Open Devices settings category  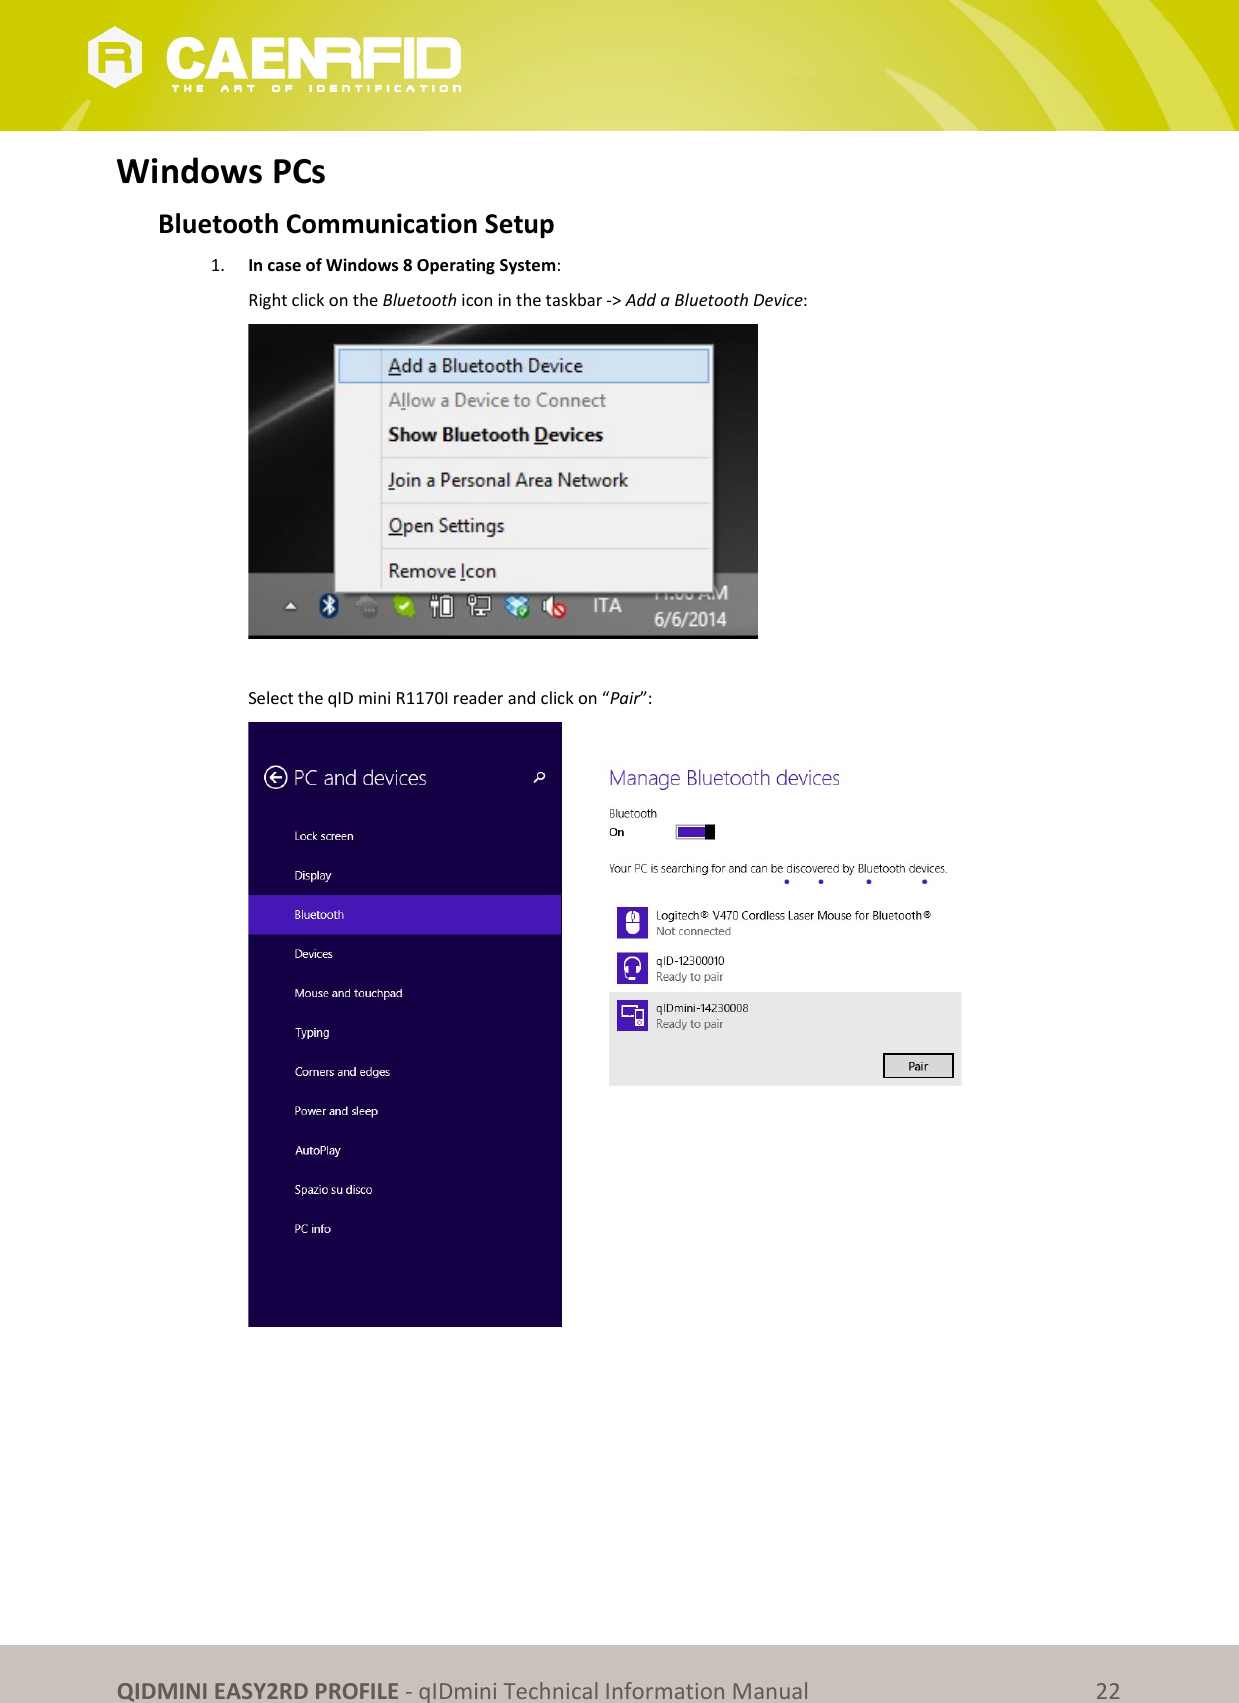313,954
